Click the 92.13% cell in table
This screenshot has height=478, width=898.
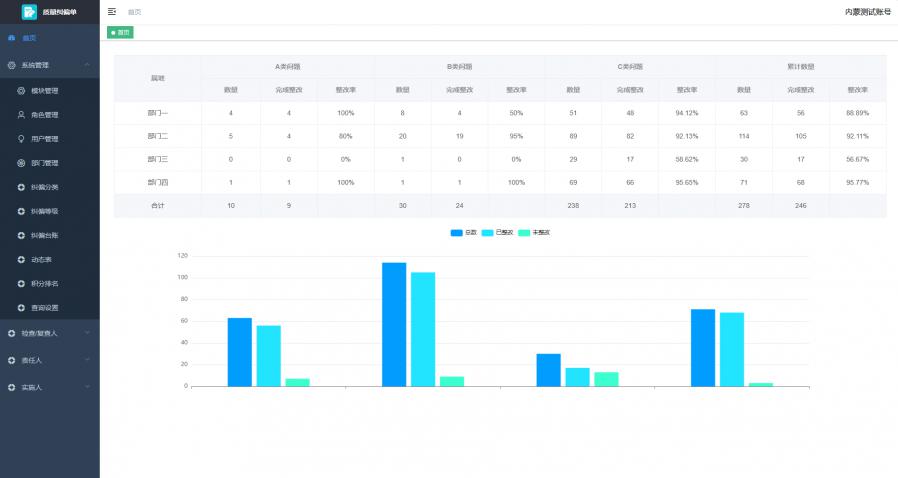[x=687, y=136]
